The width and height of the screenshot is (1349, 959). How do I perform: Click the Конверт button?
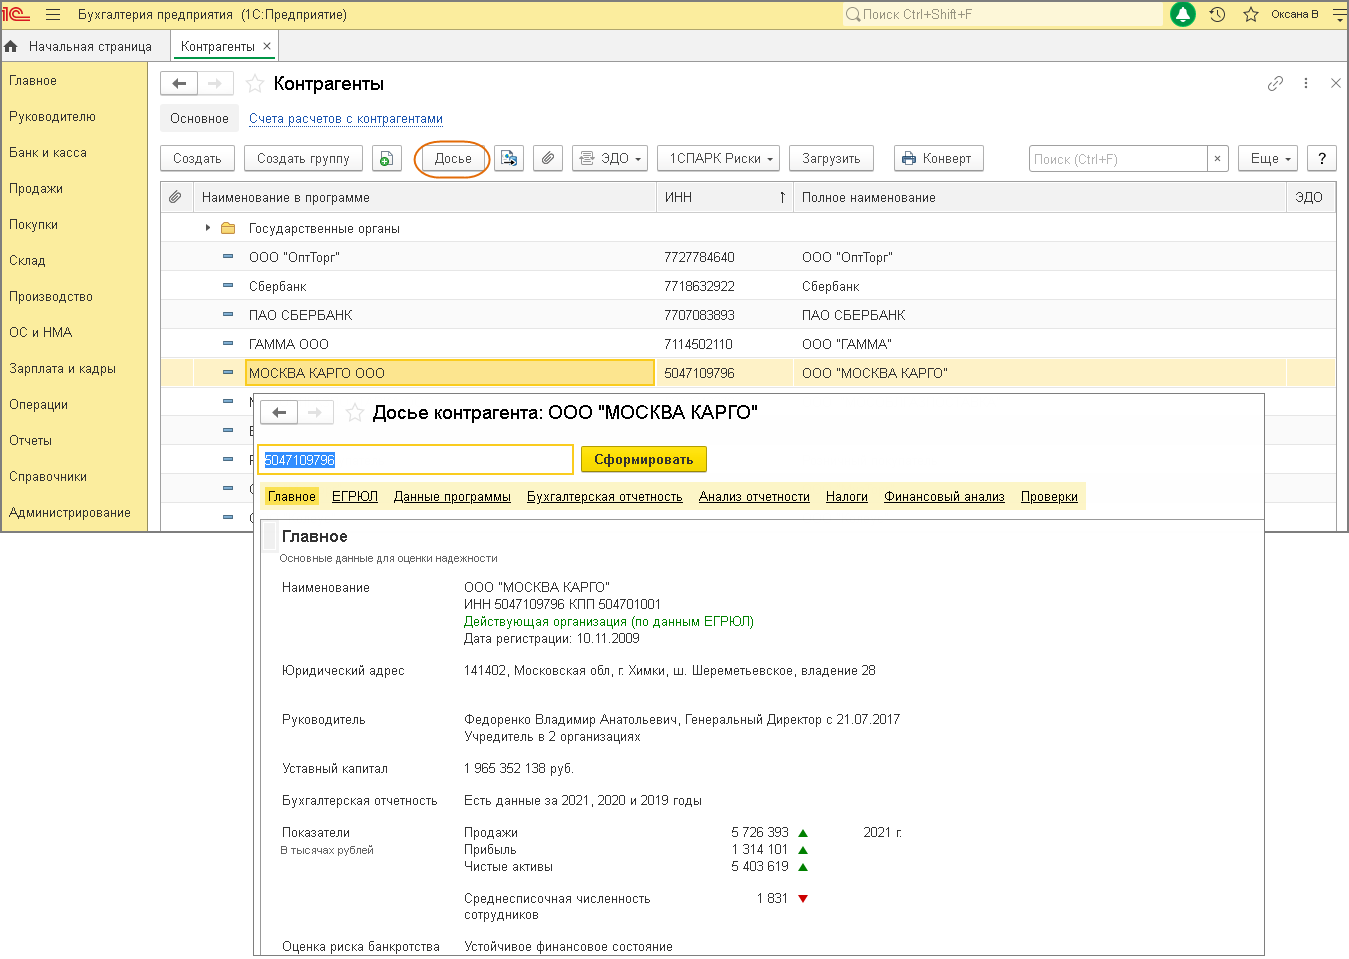(x=938, y=158)
